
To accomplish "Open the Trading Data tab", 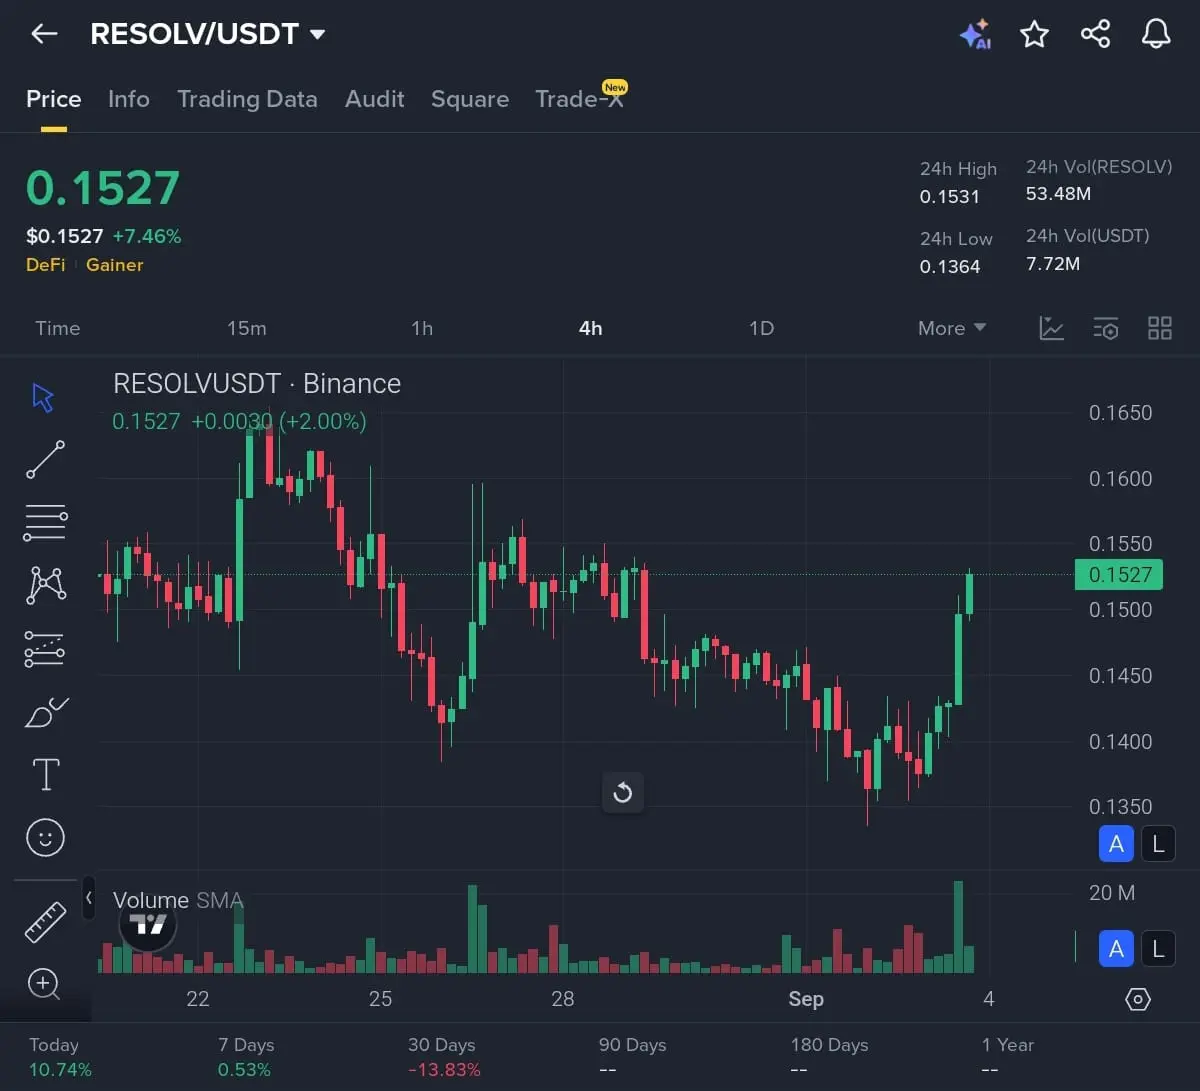I will [247, 99].
